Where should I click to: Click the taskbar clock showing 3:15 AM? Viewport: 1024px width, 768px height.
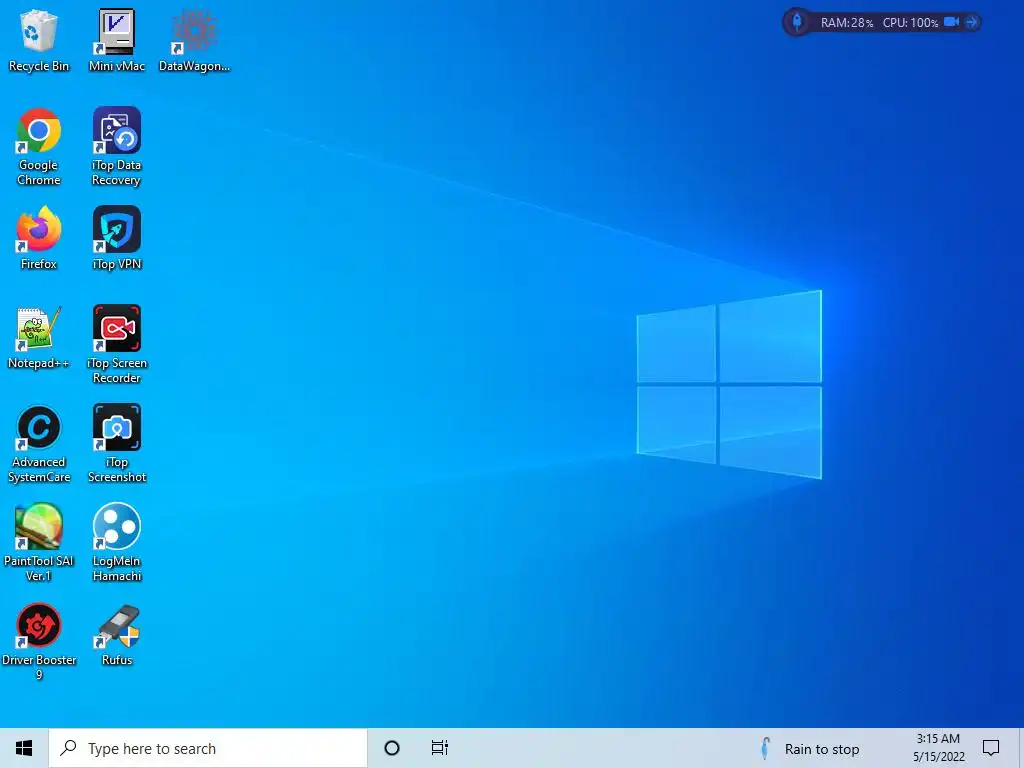(938, 748)
